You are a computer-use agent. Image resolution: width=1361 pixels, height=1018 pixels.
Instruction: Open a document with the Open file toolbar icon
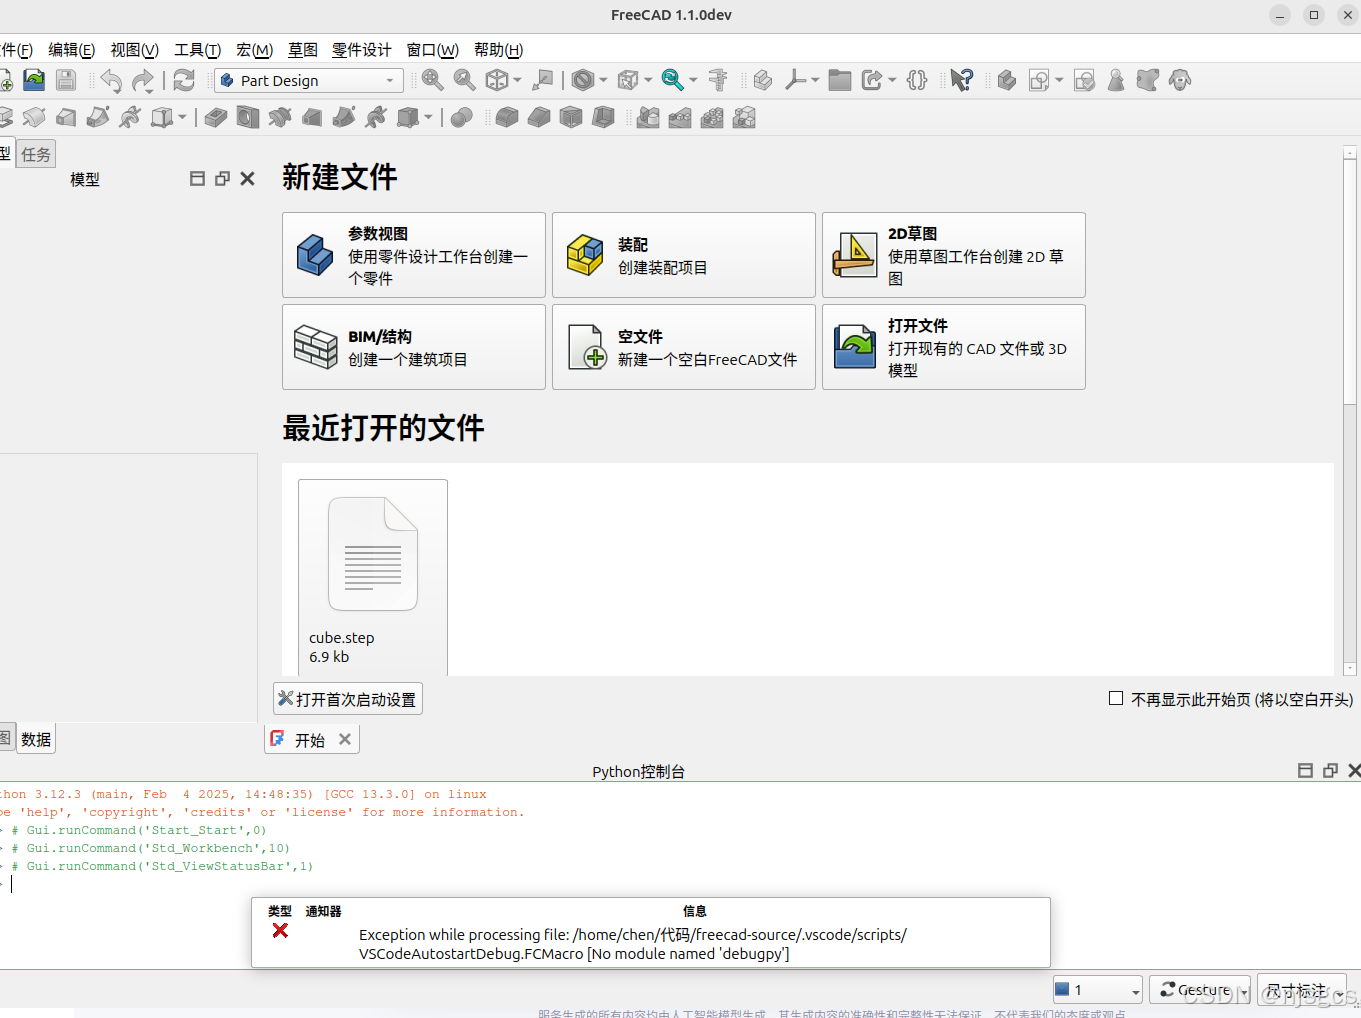click(34, 80)
